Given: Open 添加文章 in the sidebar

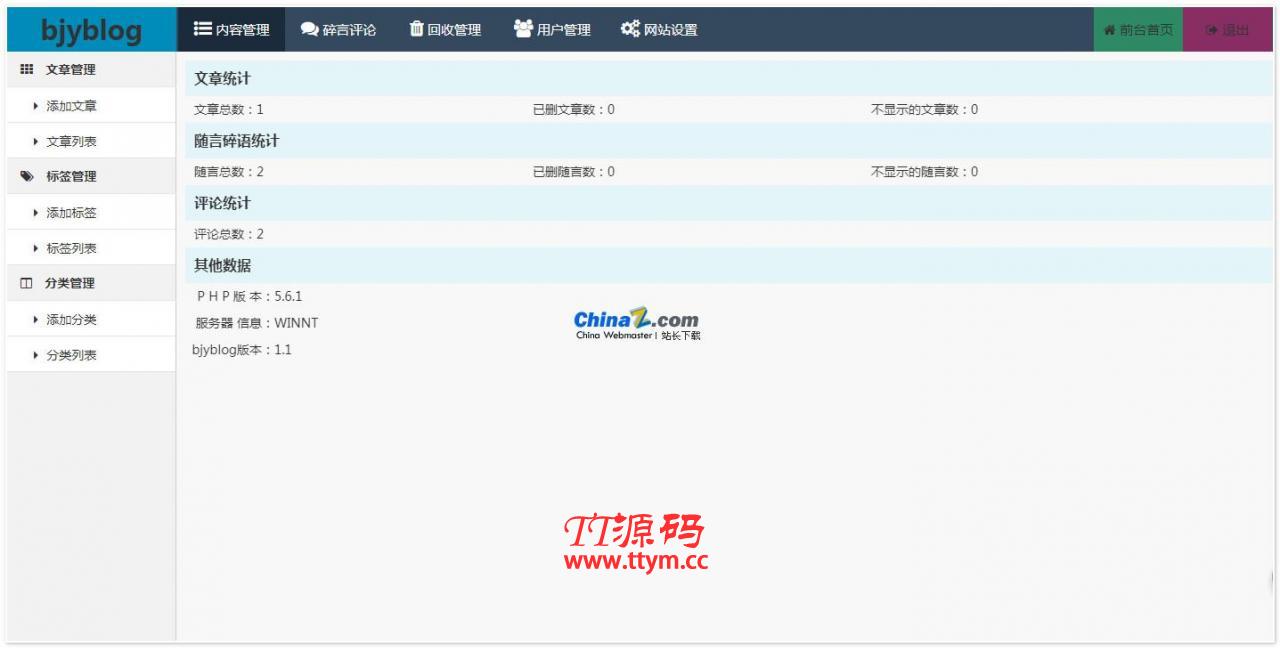Looking at the screenshot, I should [x=91, y=105].
